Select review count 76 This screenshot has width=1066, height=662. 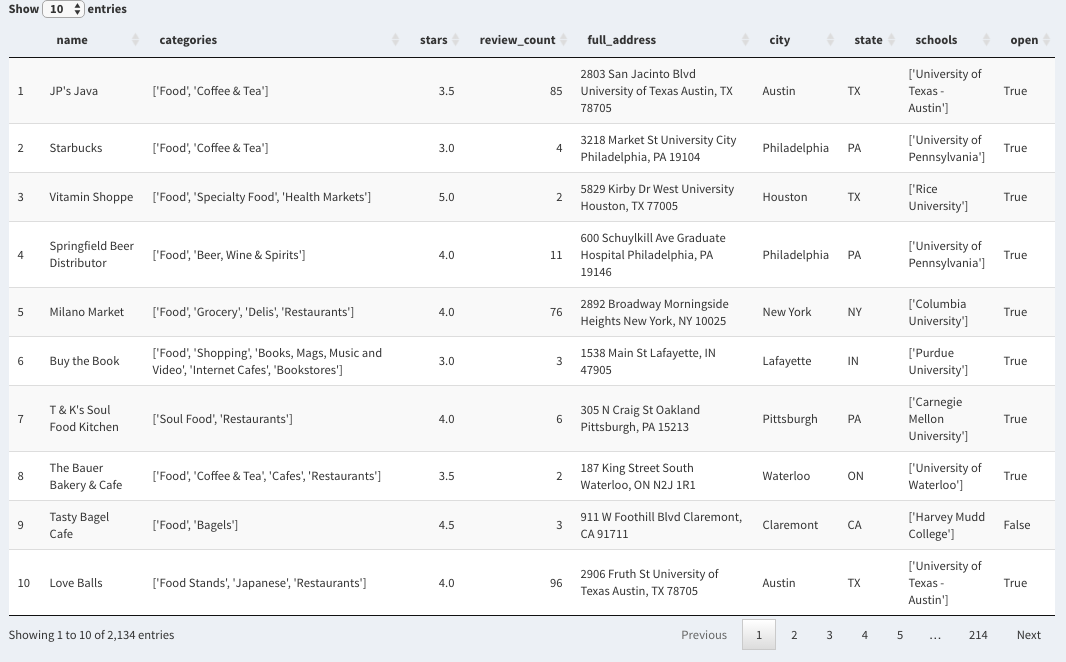[x=556, y=312]
